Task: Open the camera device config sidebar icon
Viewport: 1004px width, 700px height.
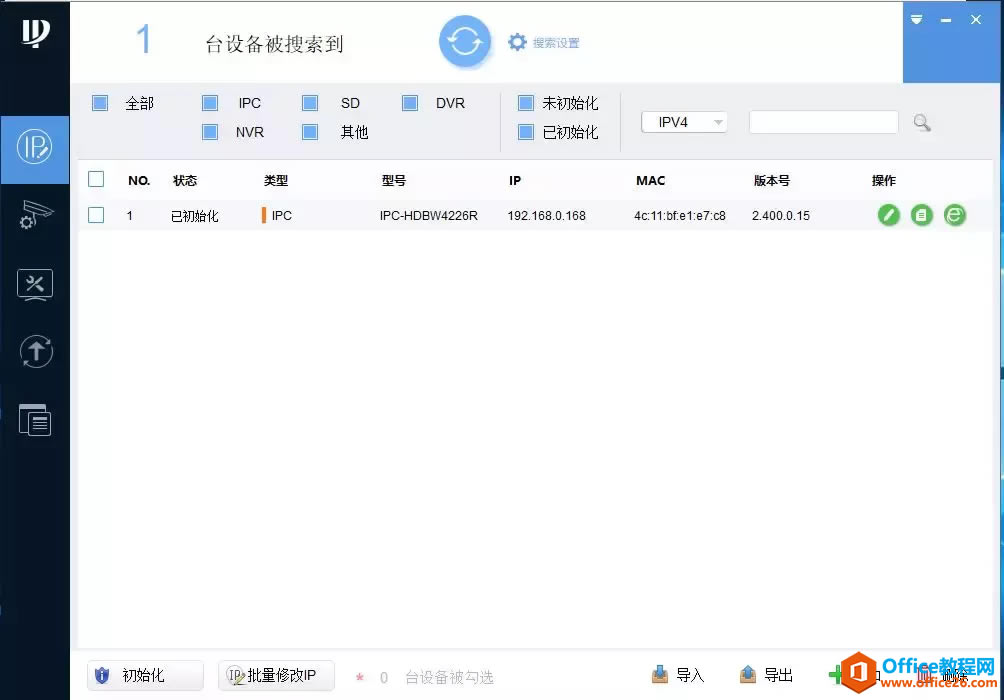Action: point(35,215)
